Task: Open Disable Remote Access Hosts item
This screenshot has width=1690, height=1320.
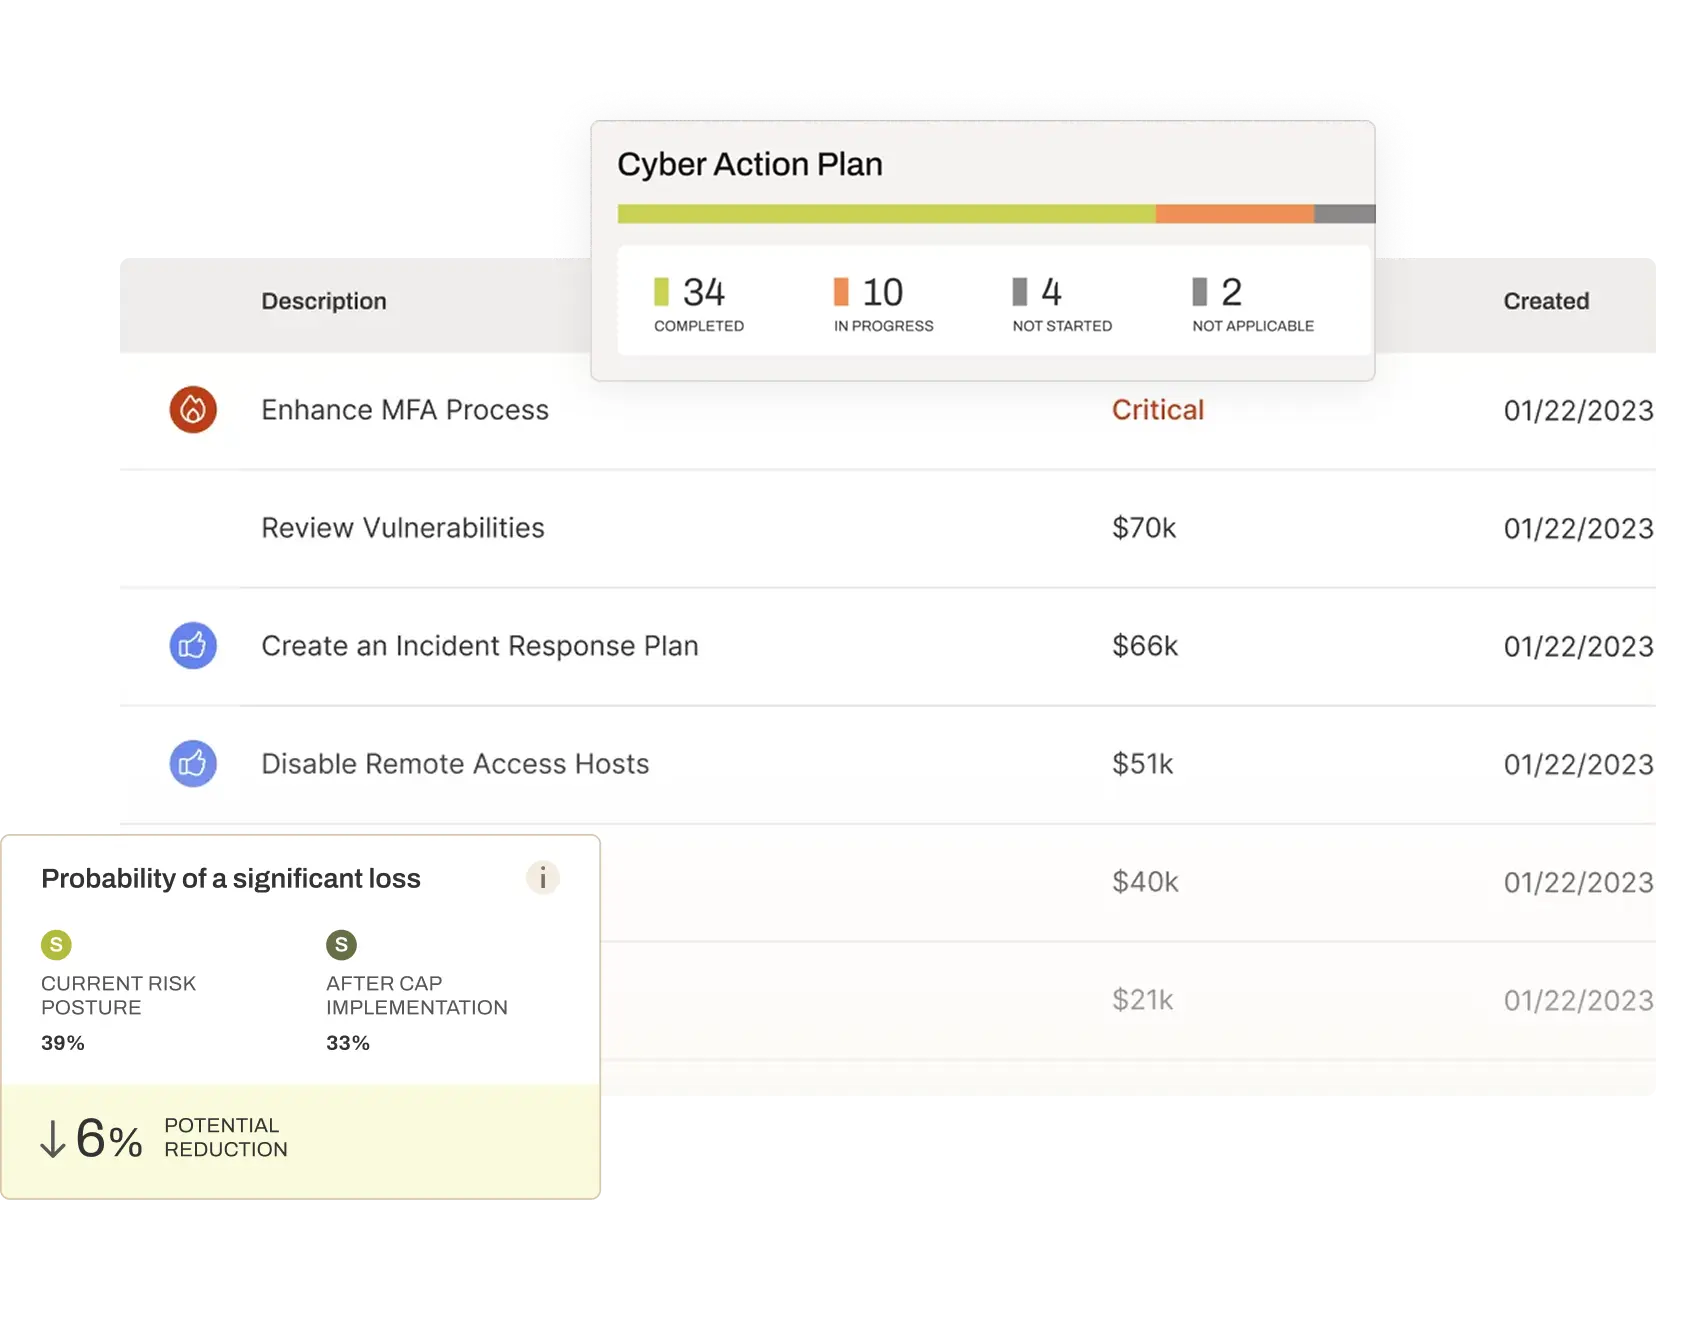Action: pyautogui.click(x=455, y=764)
